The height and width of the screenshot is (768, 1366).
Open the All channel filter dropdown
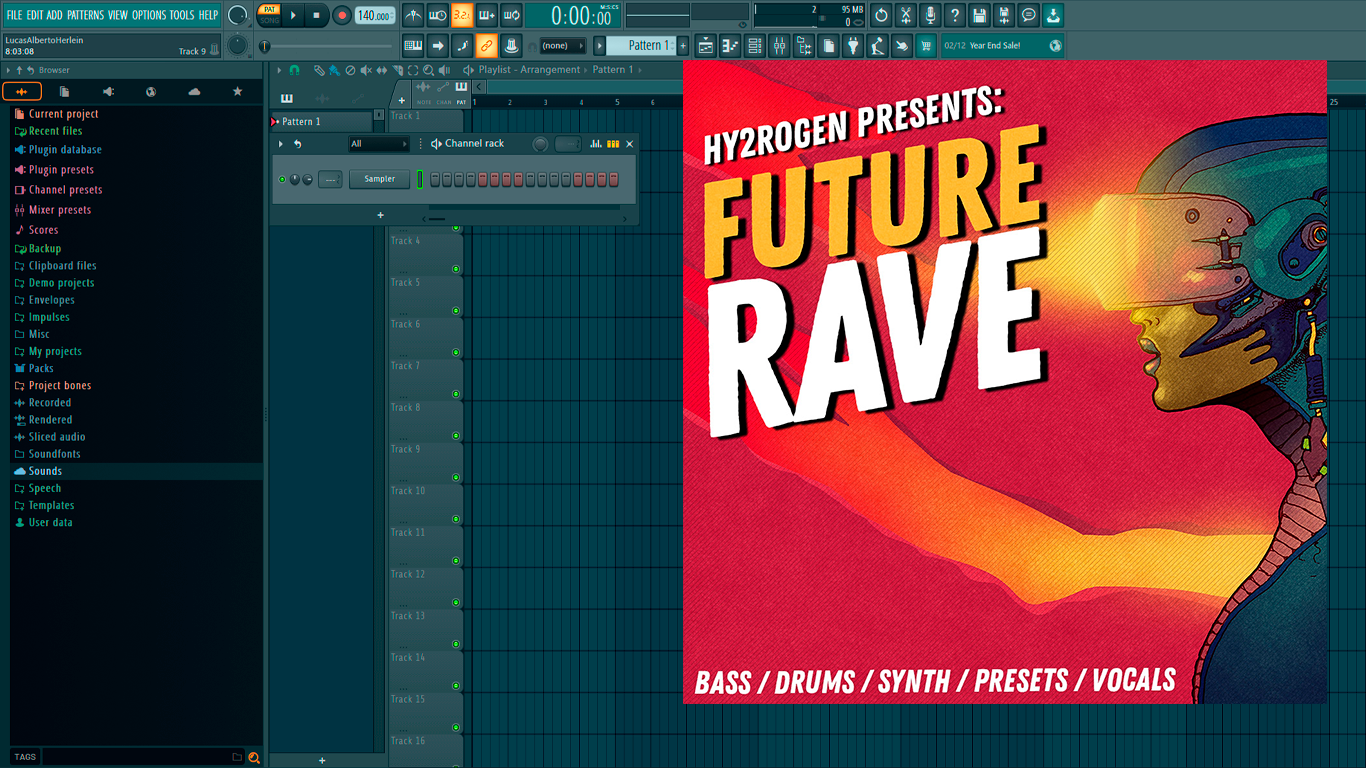point(379,144)
